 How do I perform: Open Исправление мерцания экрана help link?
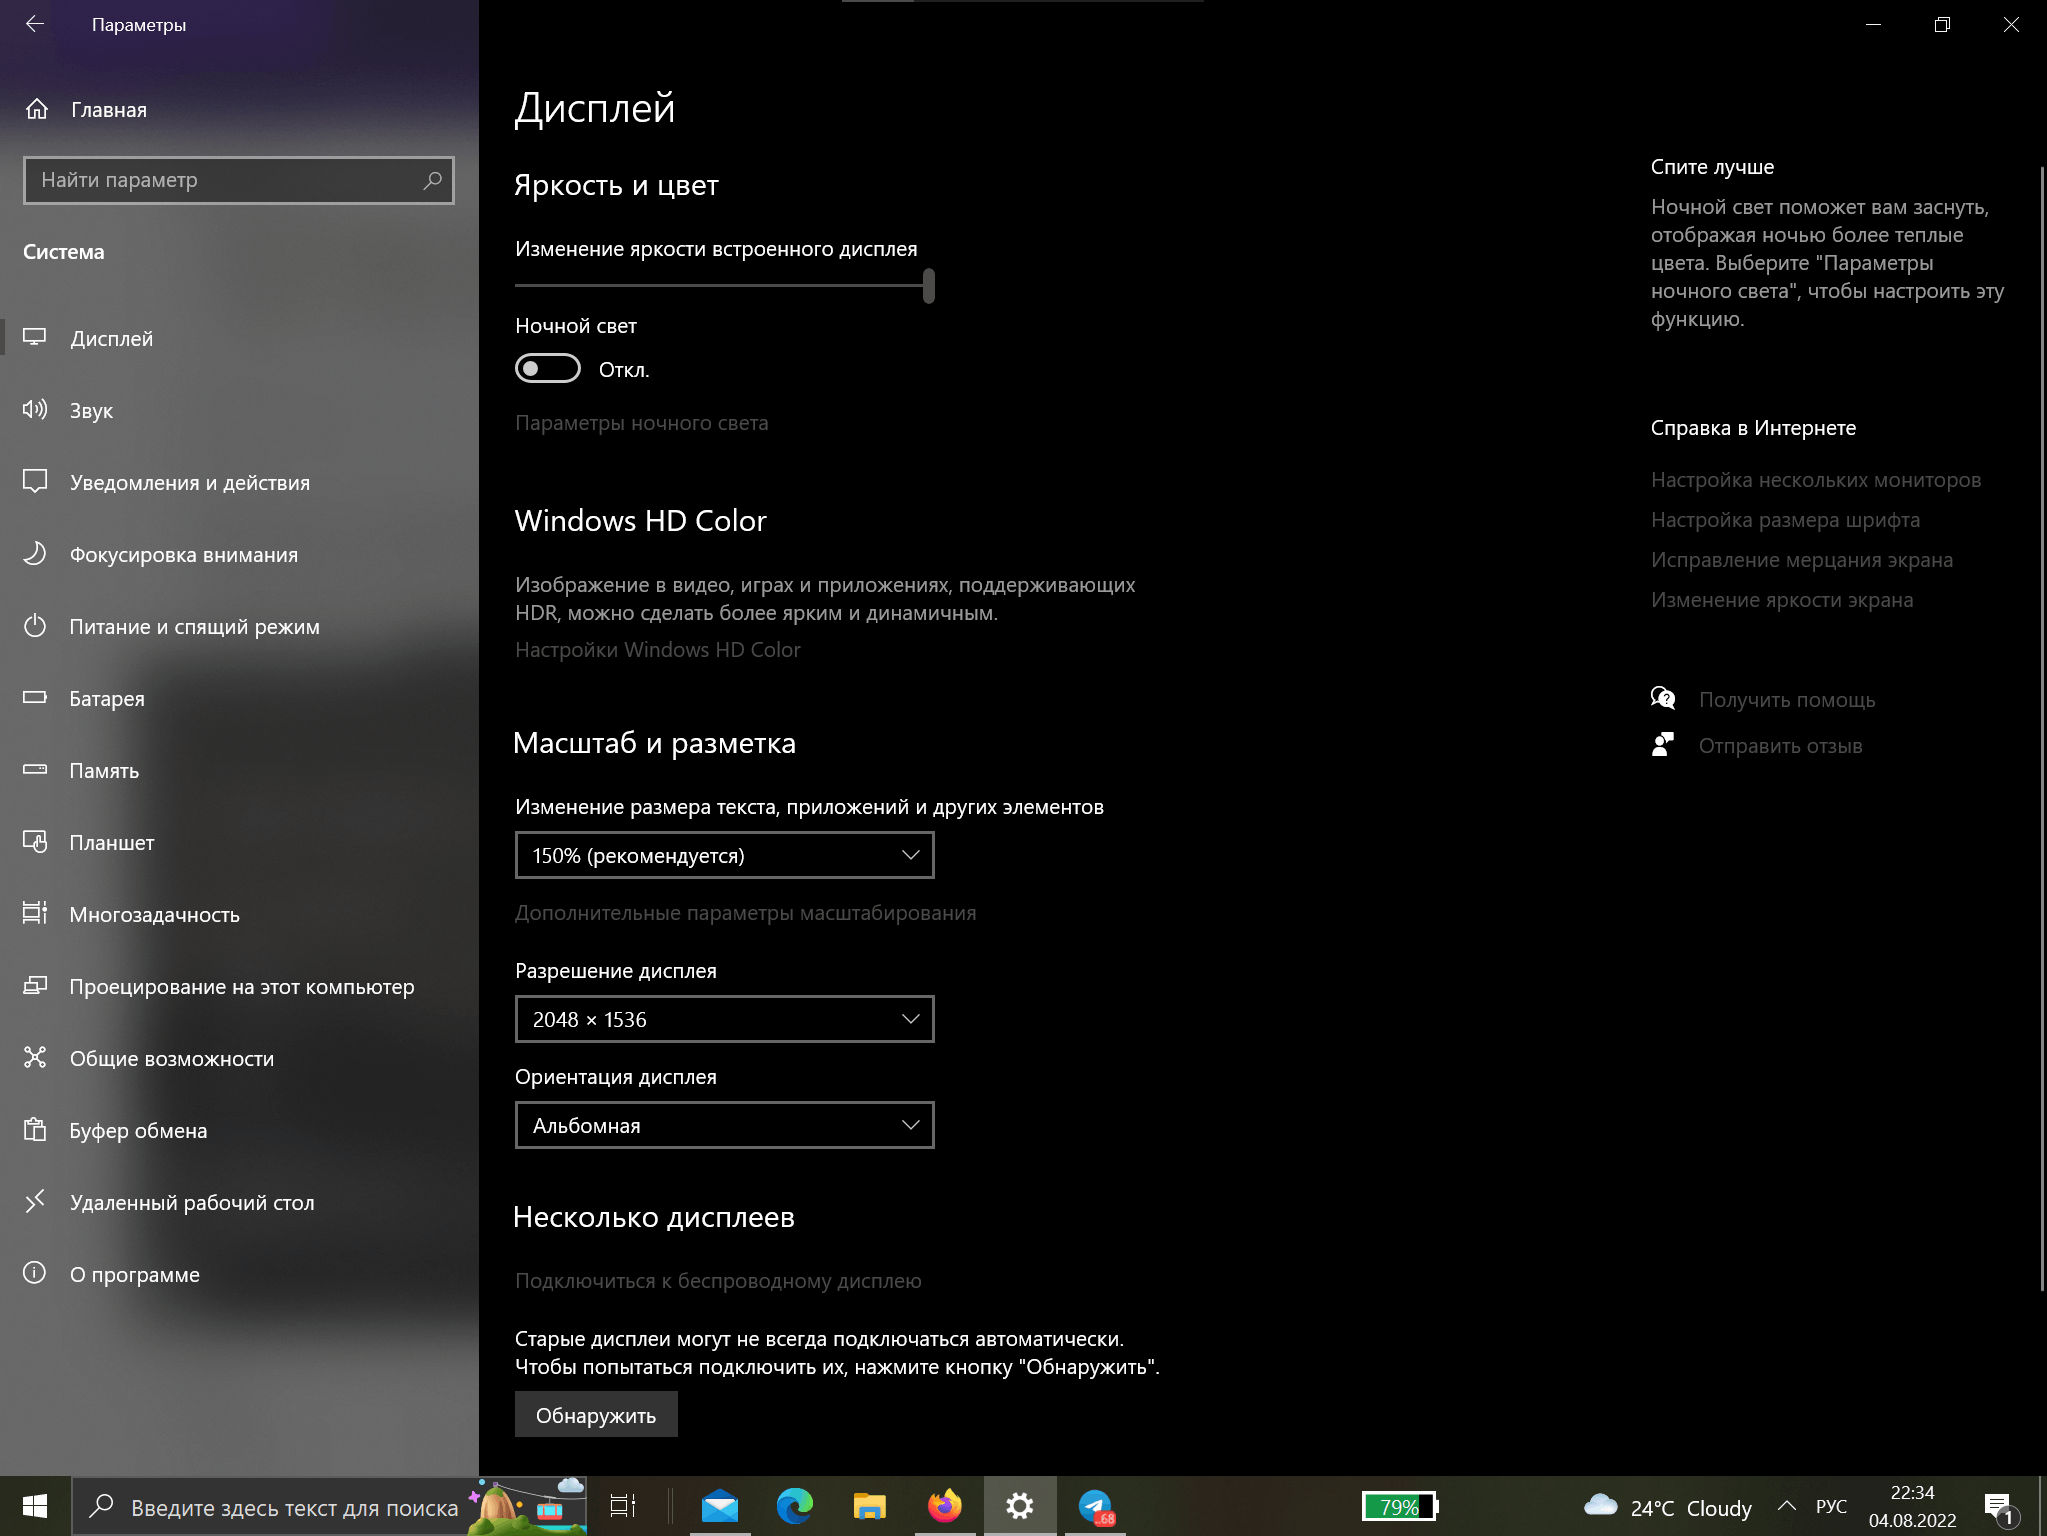tap(1802, 560)
